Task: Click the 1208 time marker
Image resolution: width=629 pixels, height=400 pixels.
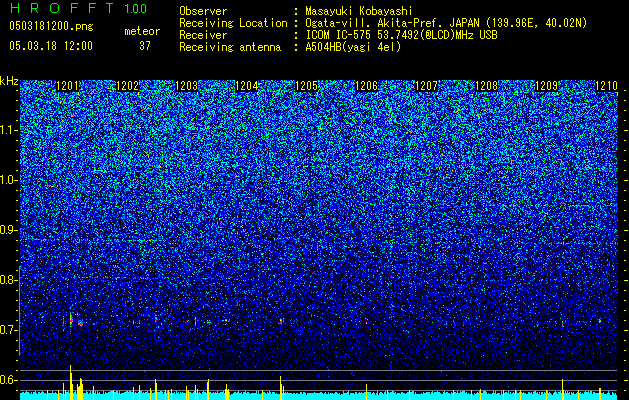Action: pos(487,86)
